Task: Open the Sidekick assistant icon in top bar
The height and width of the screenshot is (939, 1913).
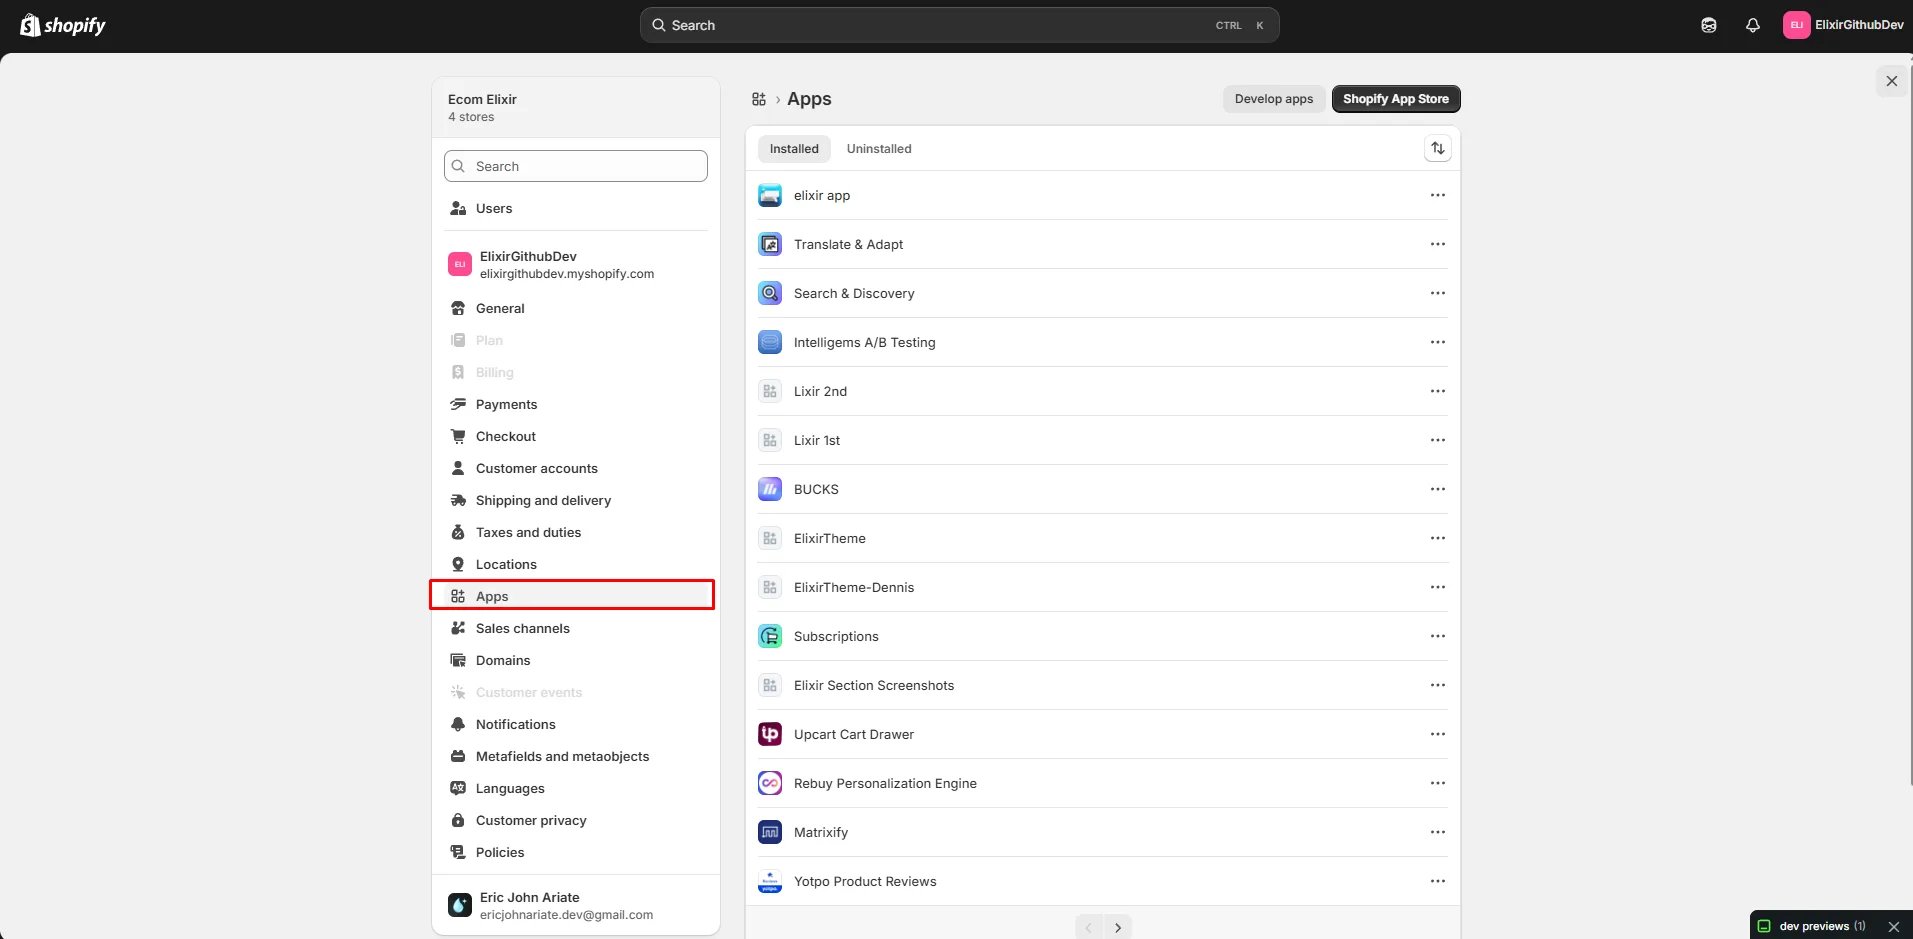Action: pos(1709,26)
